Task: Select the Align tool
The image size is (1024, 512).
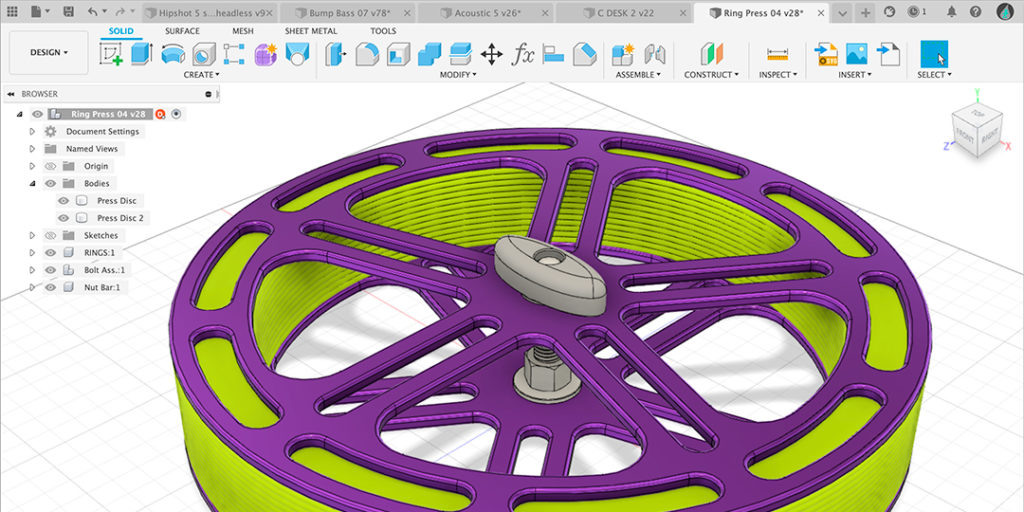Action: point(553,54)
